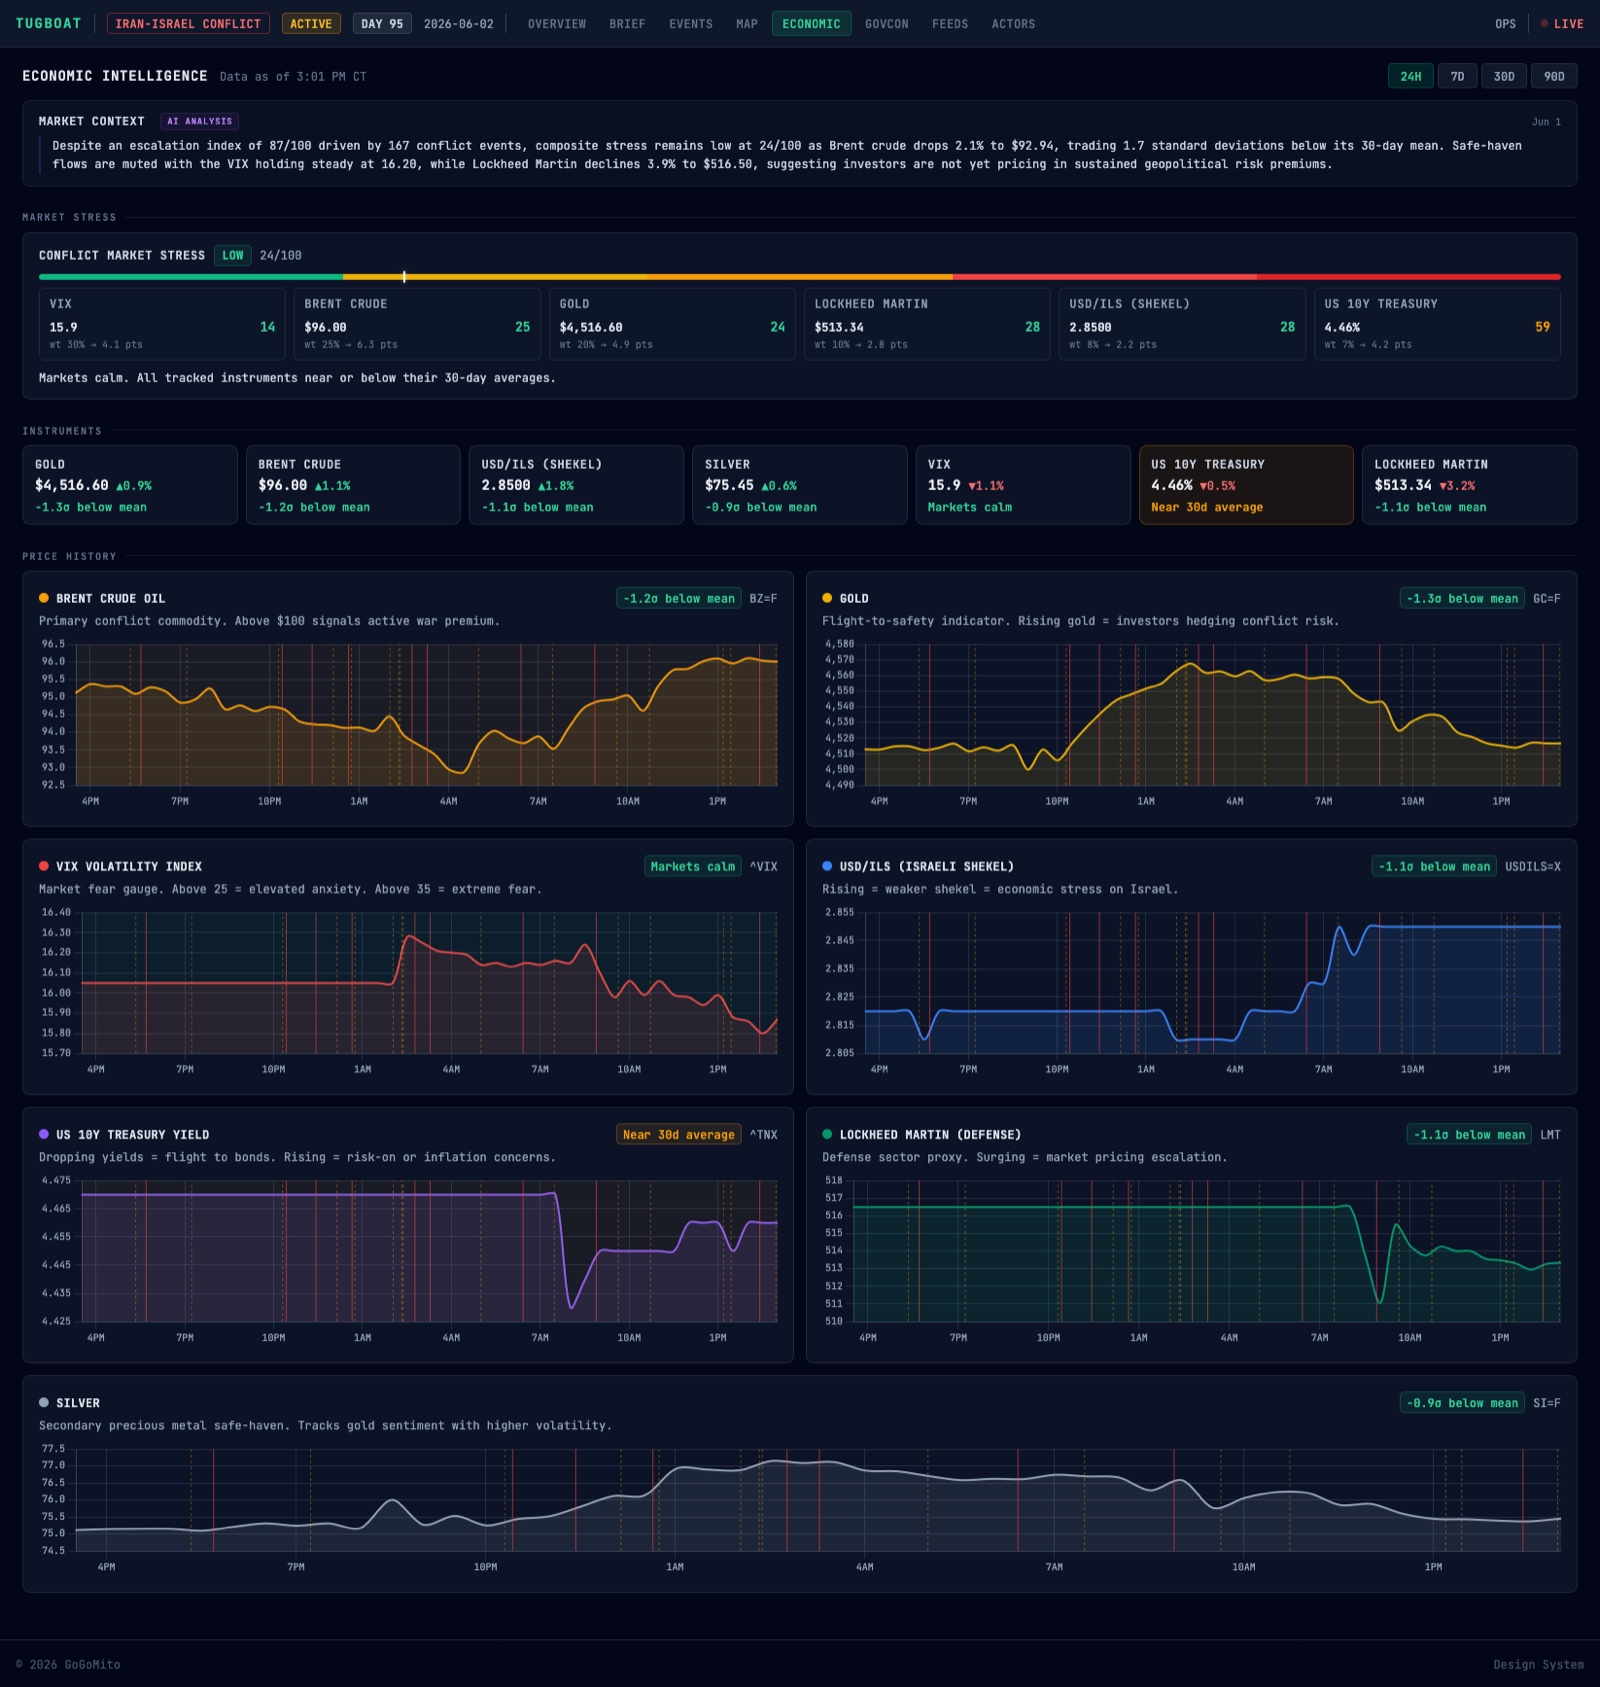The height and width of the screenshot is (1687, 1600).
Task: Click the SI=F ticker symbol
Action: tap(1547, 1403)
